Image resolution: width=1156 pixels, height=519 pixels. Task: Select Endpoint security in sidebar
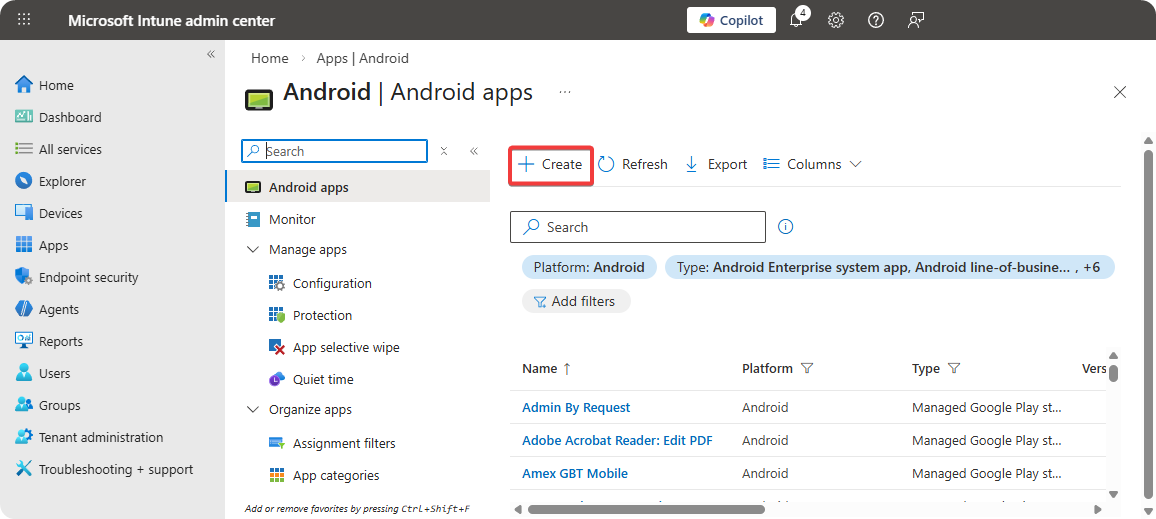88,277
